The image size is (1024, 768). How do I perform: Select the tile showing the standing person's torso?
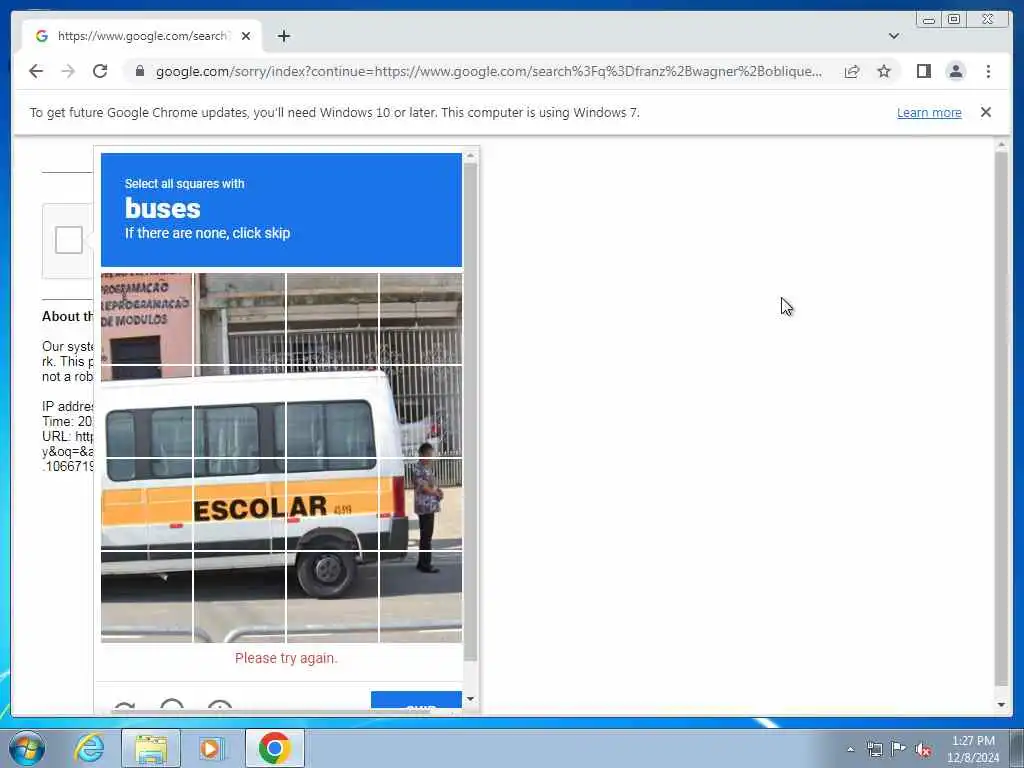(421, 504)
